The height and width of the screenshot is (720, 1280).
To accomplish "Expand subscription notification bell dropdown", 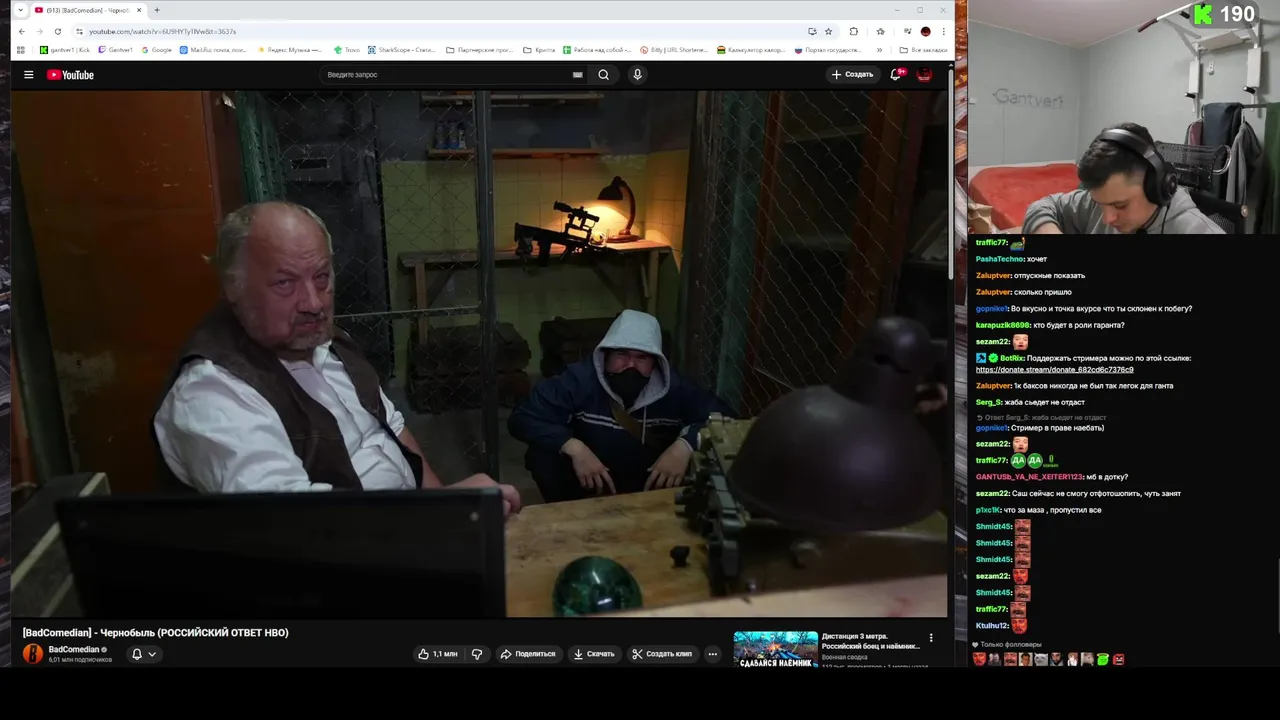I will coord(144,654).
